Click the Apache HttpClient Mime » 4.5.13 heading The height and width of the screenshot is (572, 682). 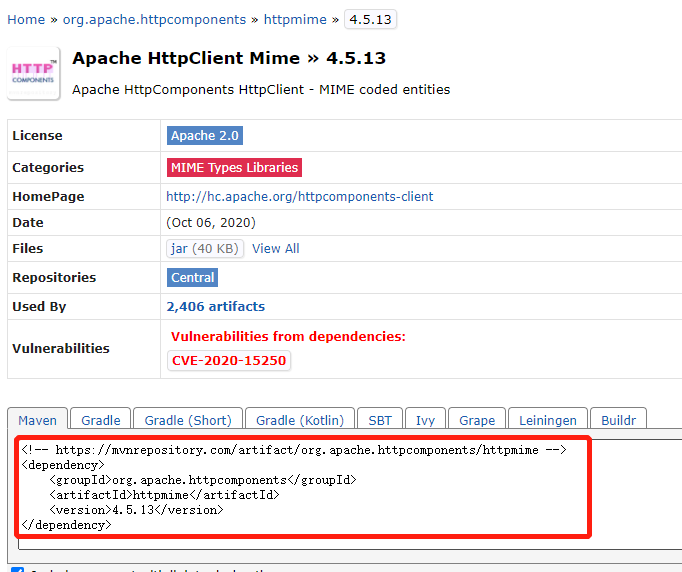pos(229,58)
